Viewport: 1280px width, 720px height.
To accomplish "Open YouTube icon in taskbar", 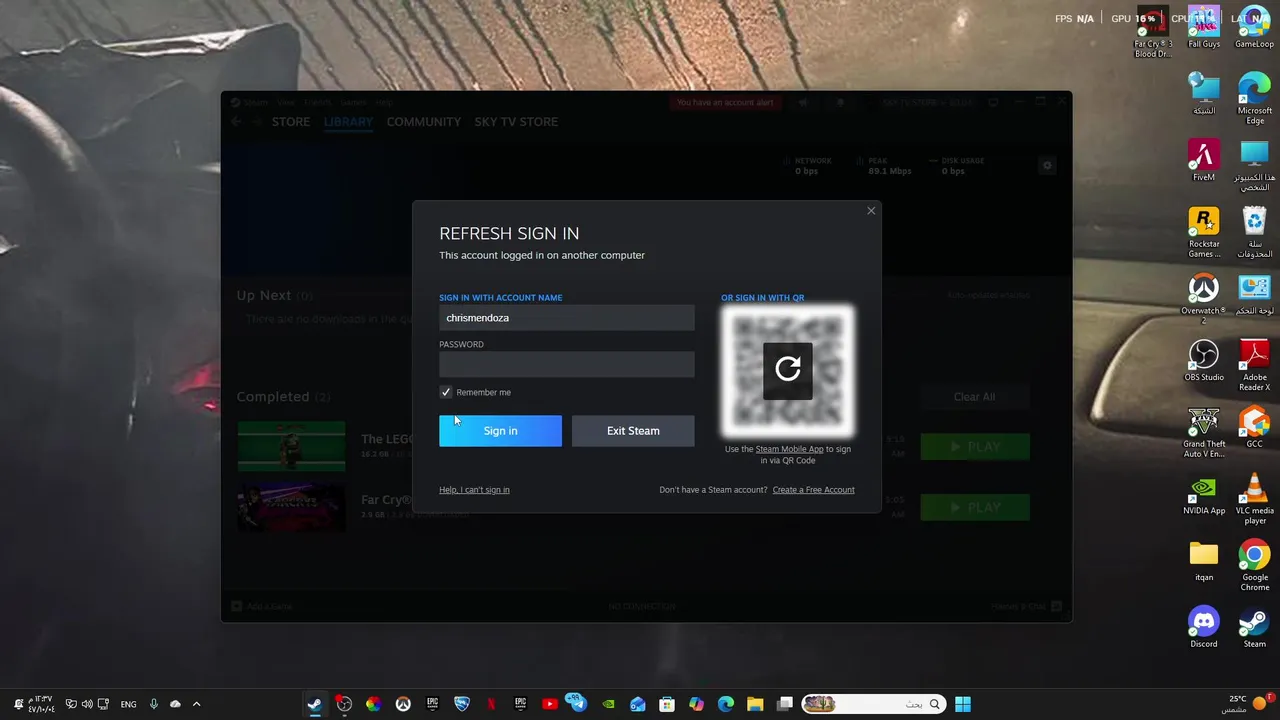I will click(x=549, y=704).
